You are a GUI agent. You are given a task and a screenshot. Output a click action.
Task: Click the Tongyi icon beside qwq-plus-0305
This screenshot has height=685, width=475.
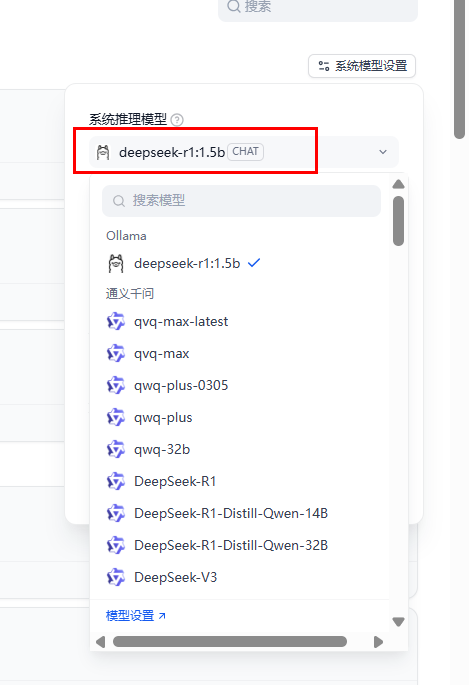[116, 385]
